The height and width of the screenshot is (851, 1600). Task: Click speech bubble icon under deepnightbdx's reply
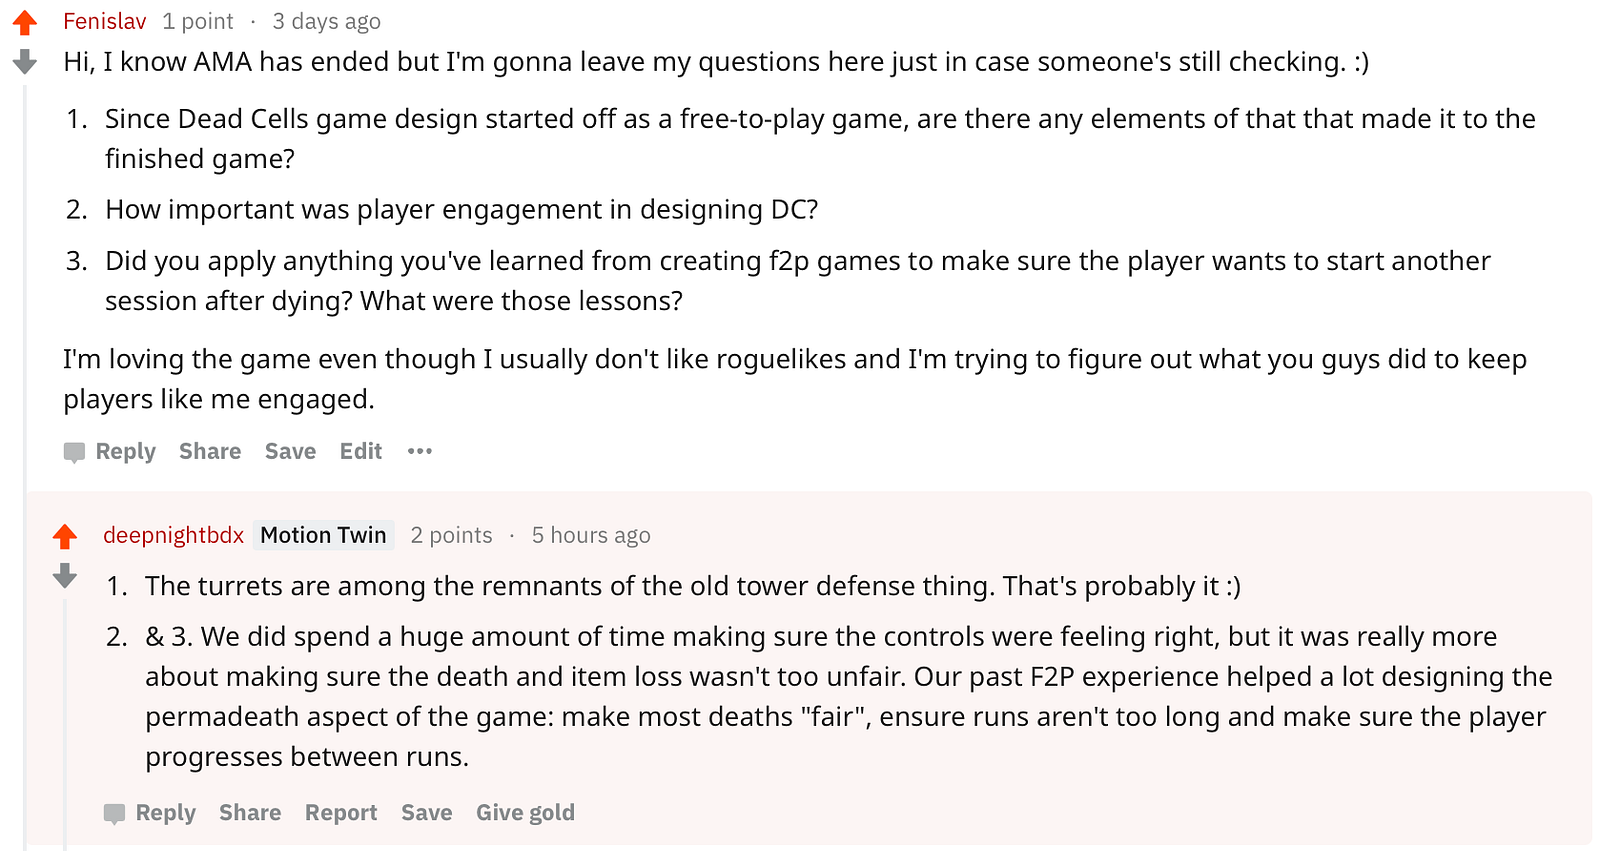pos(114,813)
